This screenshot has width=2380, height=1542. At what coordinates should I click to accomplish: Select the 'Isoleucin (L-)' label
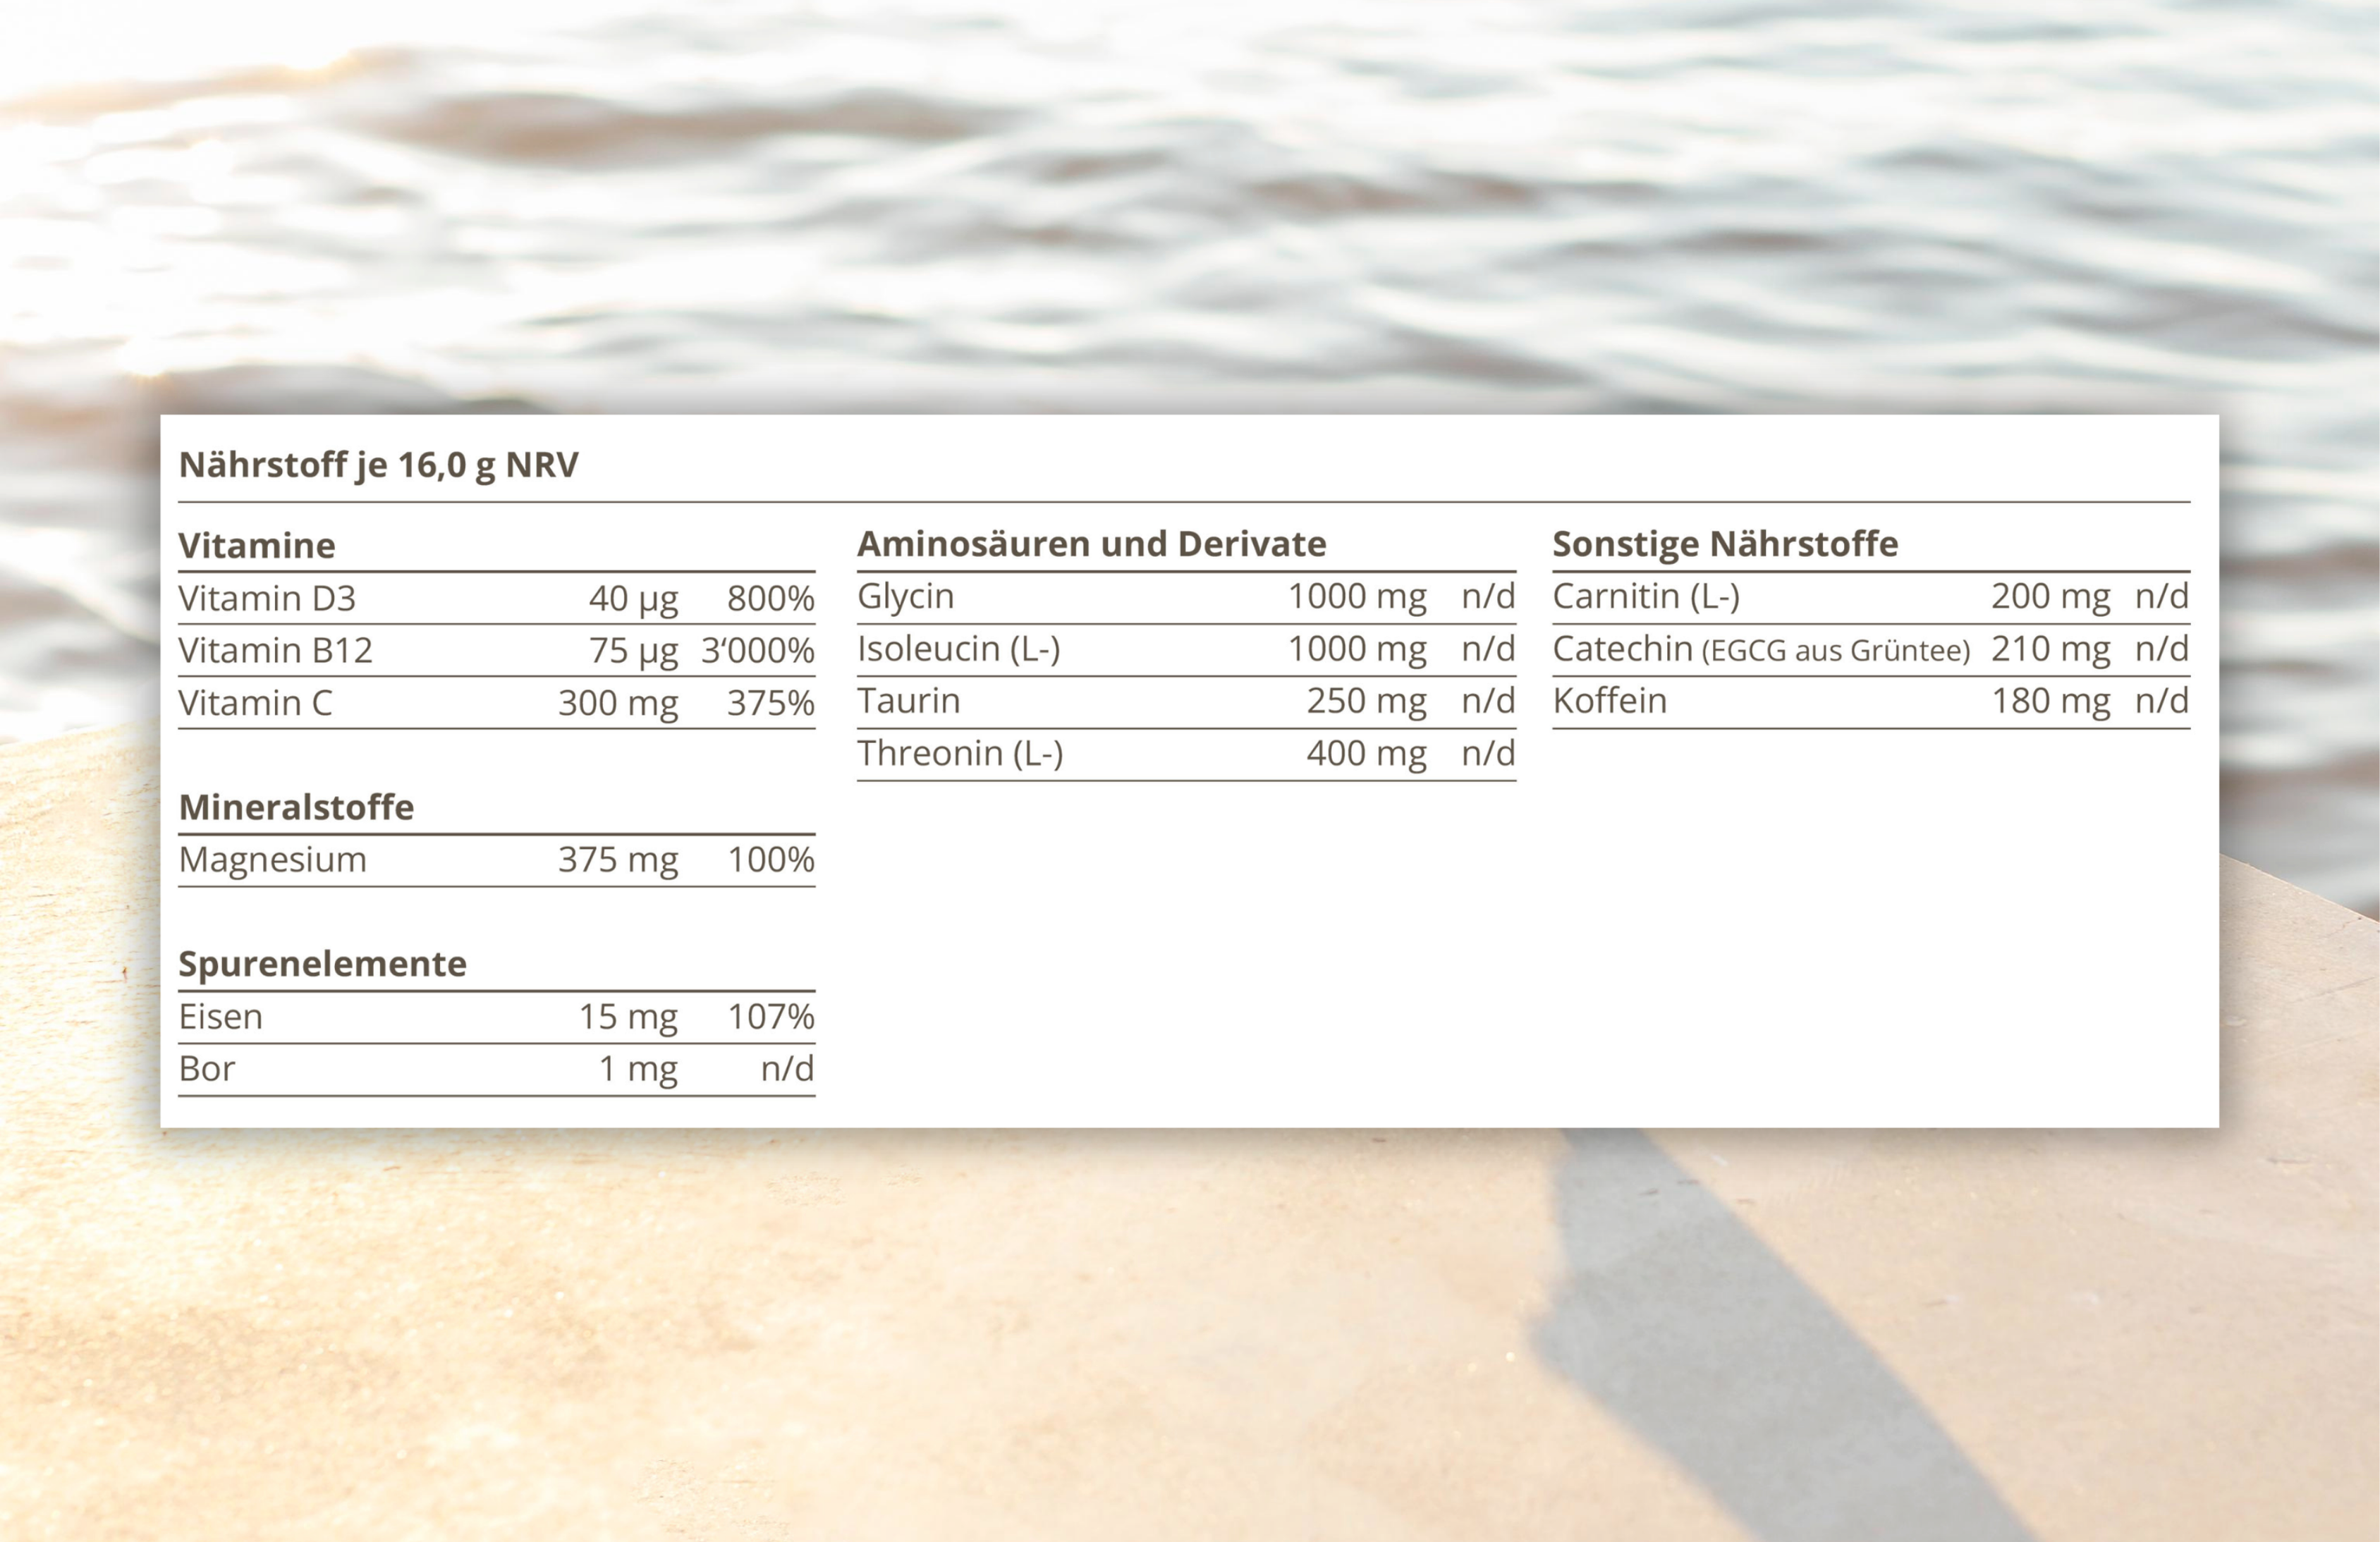click(959, 649)
